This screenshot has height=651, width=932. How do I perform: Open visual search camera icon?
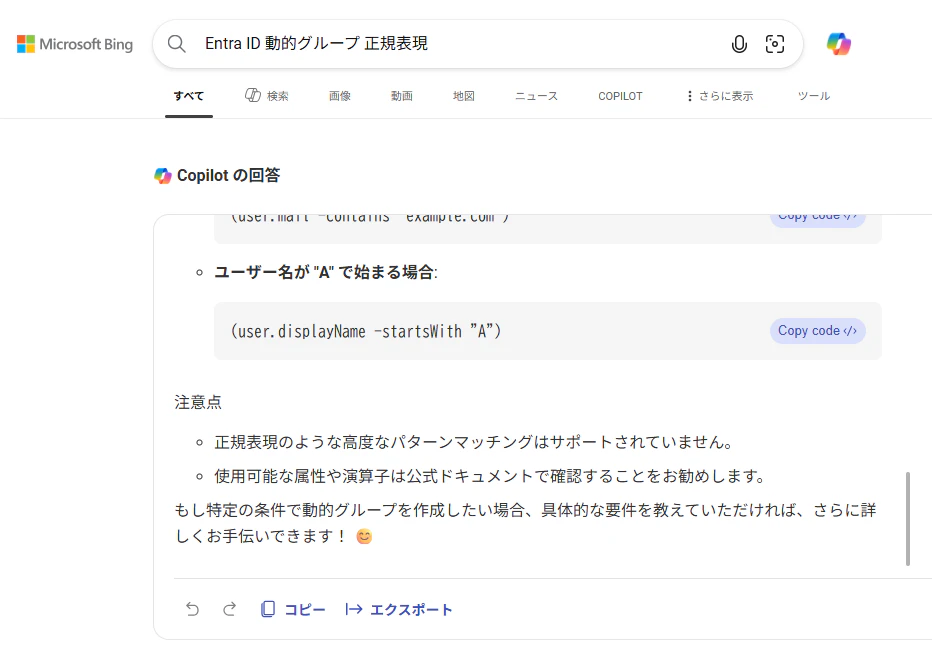[x=774, y=44]
